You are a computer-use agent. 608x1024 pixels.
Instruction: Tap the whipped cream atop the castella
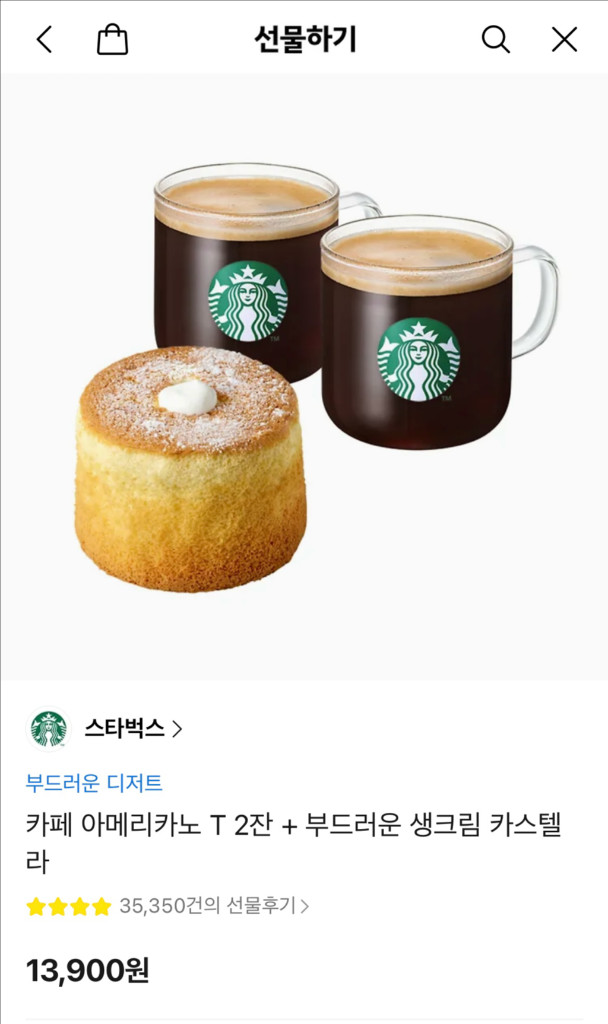pos(187,396)
